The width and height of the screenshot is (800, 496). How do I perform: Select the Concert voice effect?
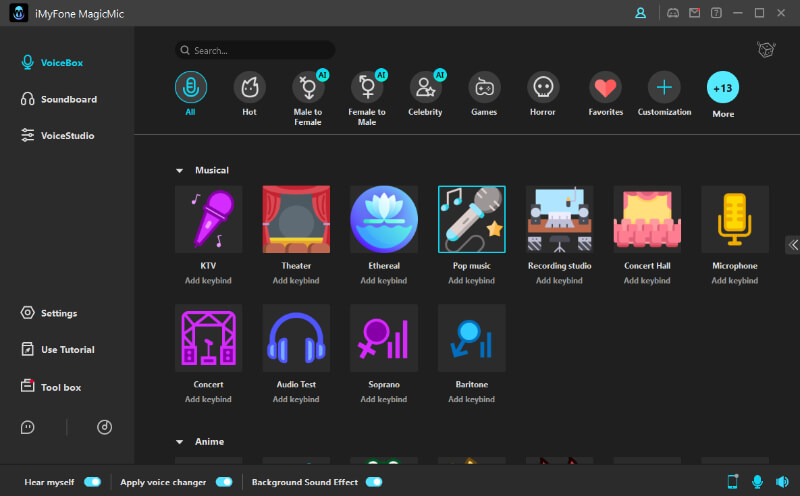208,338
